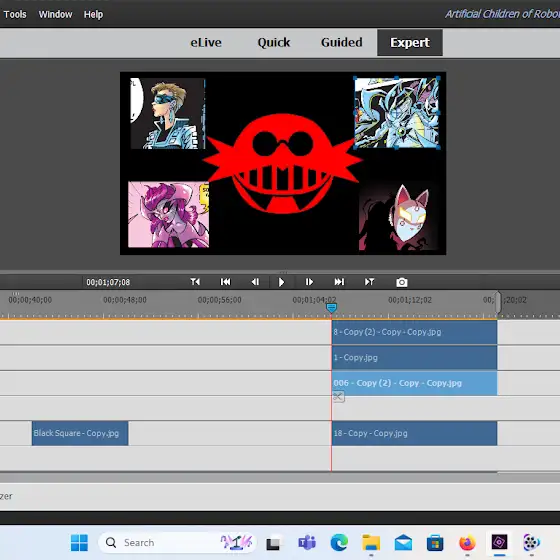
Task: Click the red Eggman logo in monitor
Action: (x=282, y=164)
